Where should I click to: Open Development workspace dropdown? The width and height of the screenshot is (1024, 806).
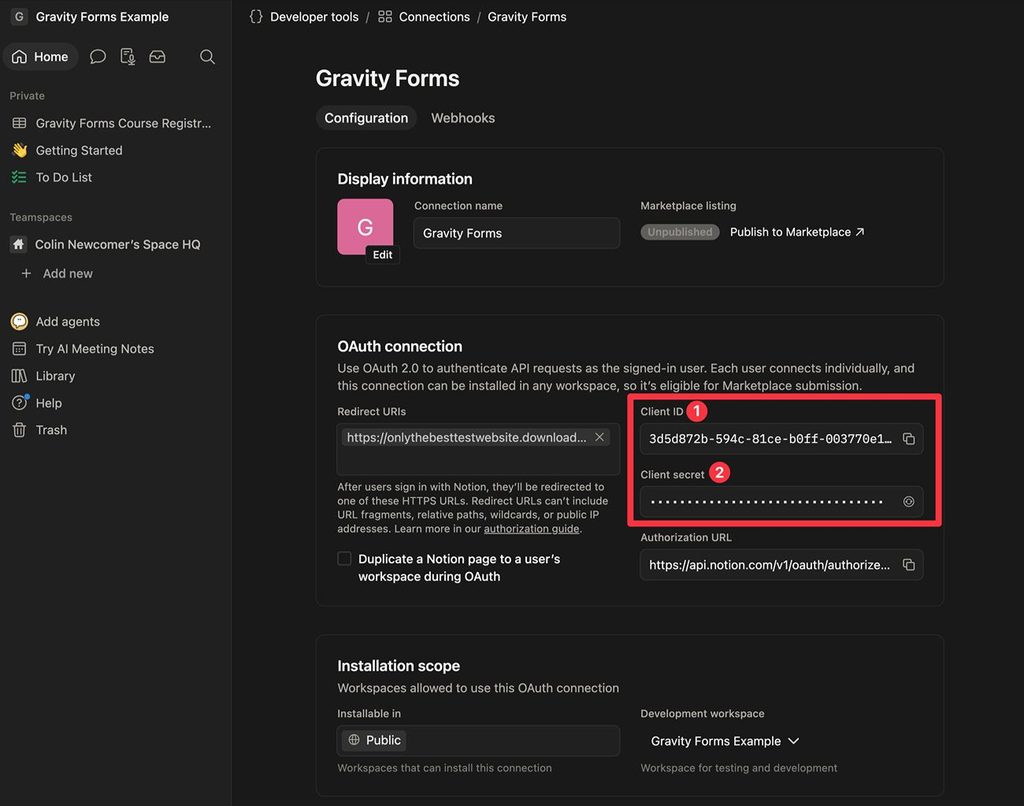coord(725,741)
